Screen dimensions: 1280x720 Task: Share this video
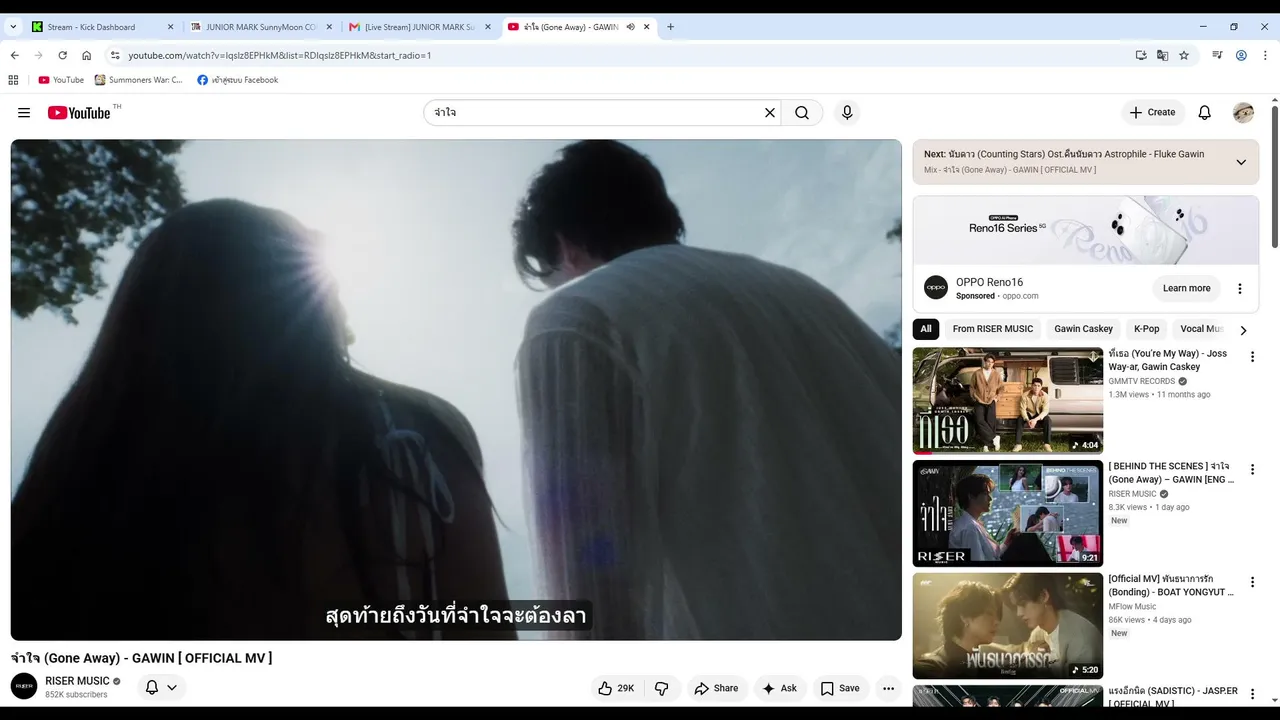(x=716, y=688)
